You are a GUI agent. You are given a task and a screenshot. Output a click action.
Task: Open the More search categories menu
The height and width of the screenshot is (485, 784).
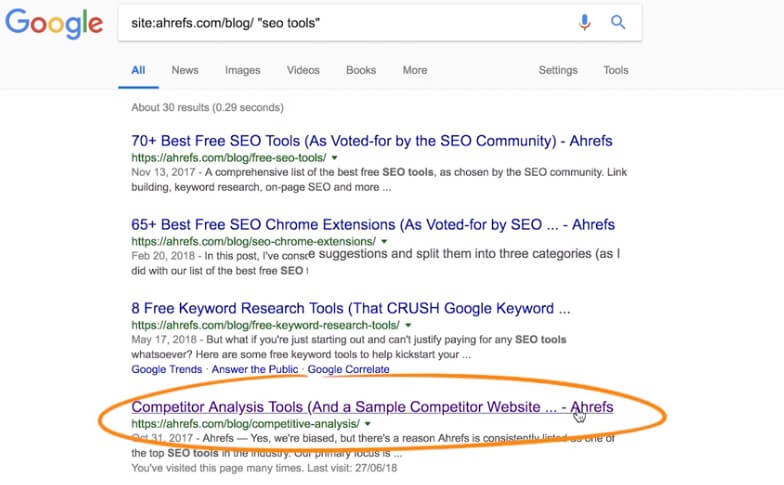[x=415, y=70]
